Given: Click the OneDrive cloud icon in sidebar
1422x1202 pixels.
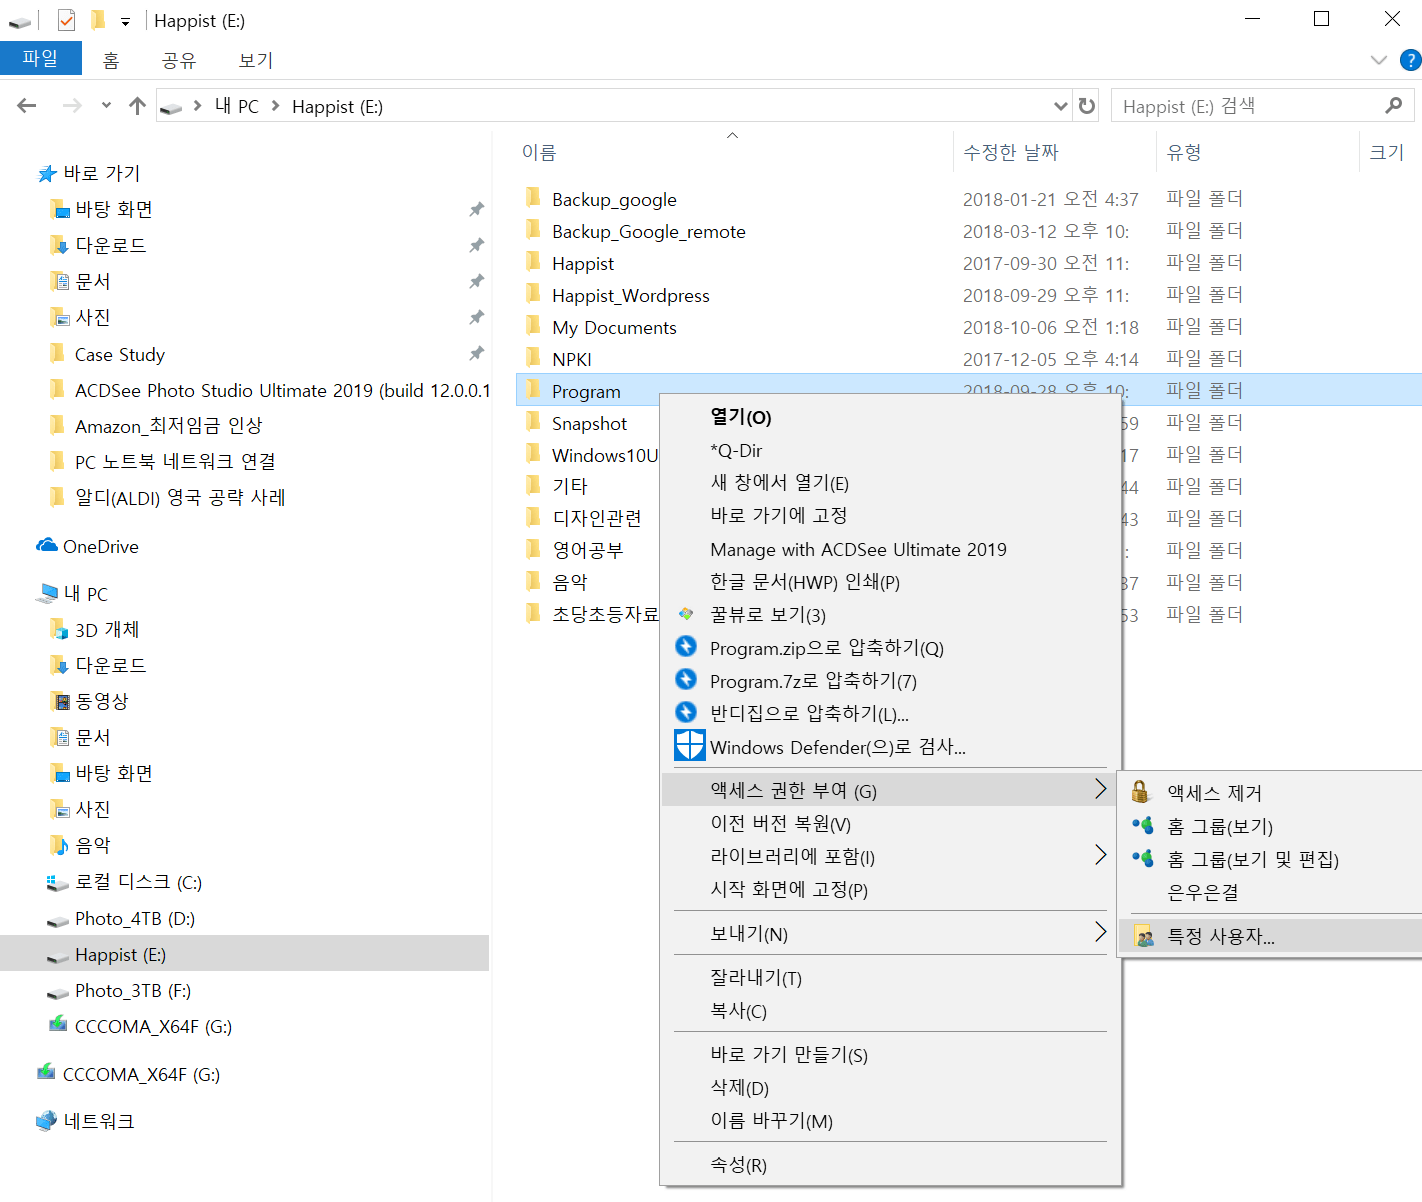Looking at the screenshot, I should point(47,546).
